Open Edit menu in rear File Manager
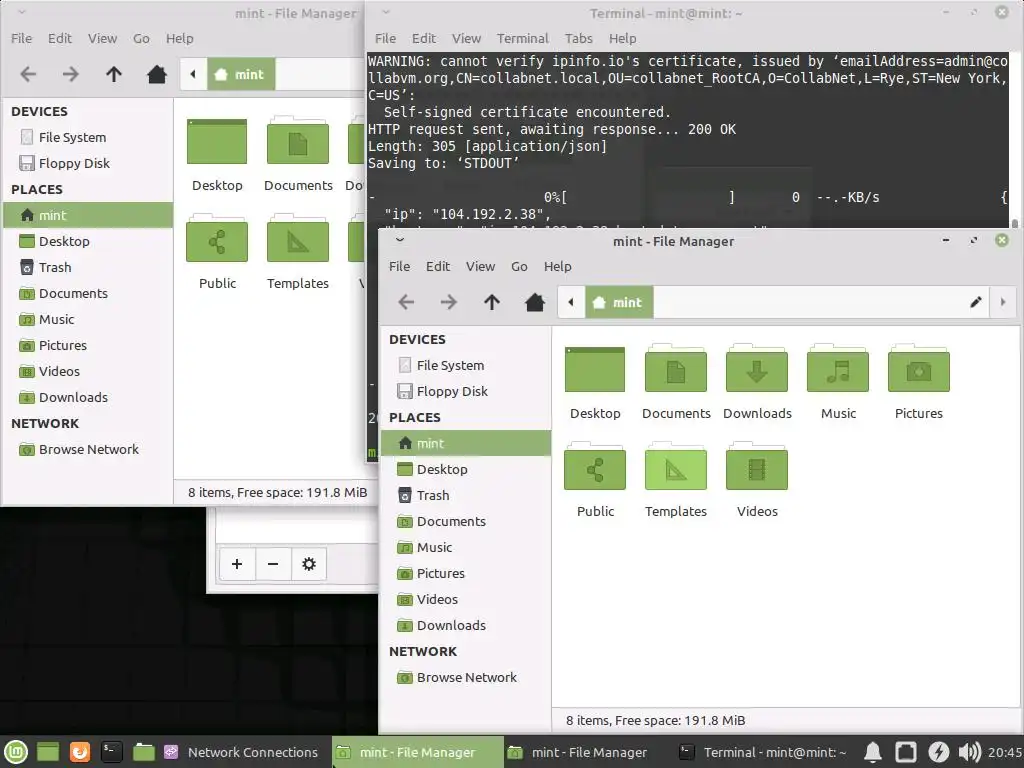Screen dimensions: 1024x768 (x=59, y=38)
